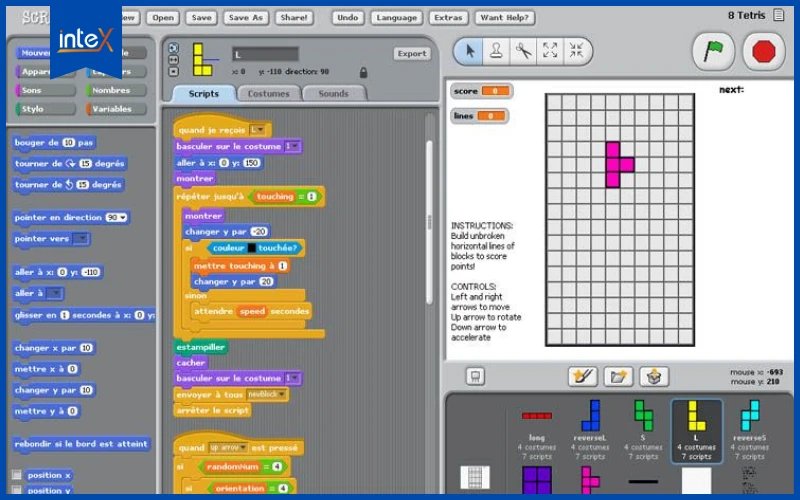Click the scripts area vertical scrollbar
This screenshot has height=500, width=800.
coord(429,222)
